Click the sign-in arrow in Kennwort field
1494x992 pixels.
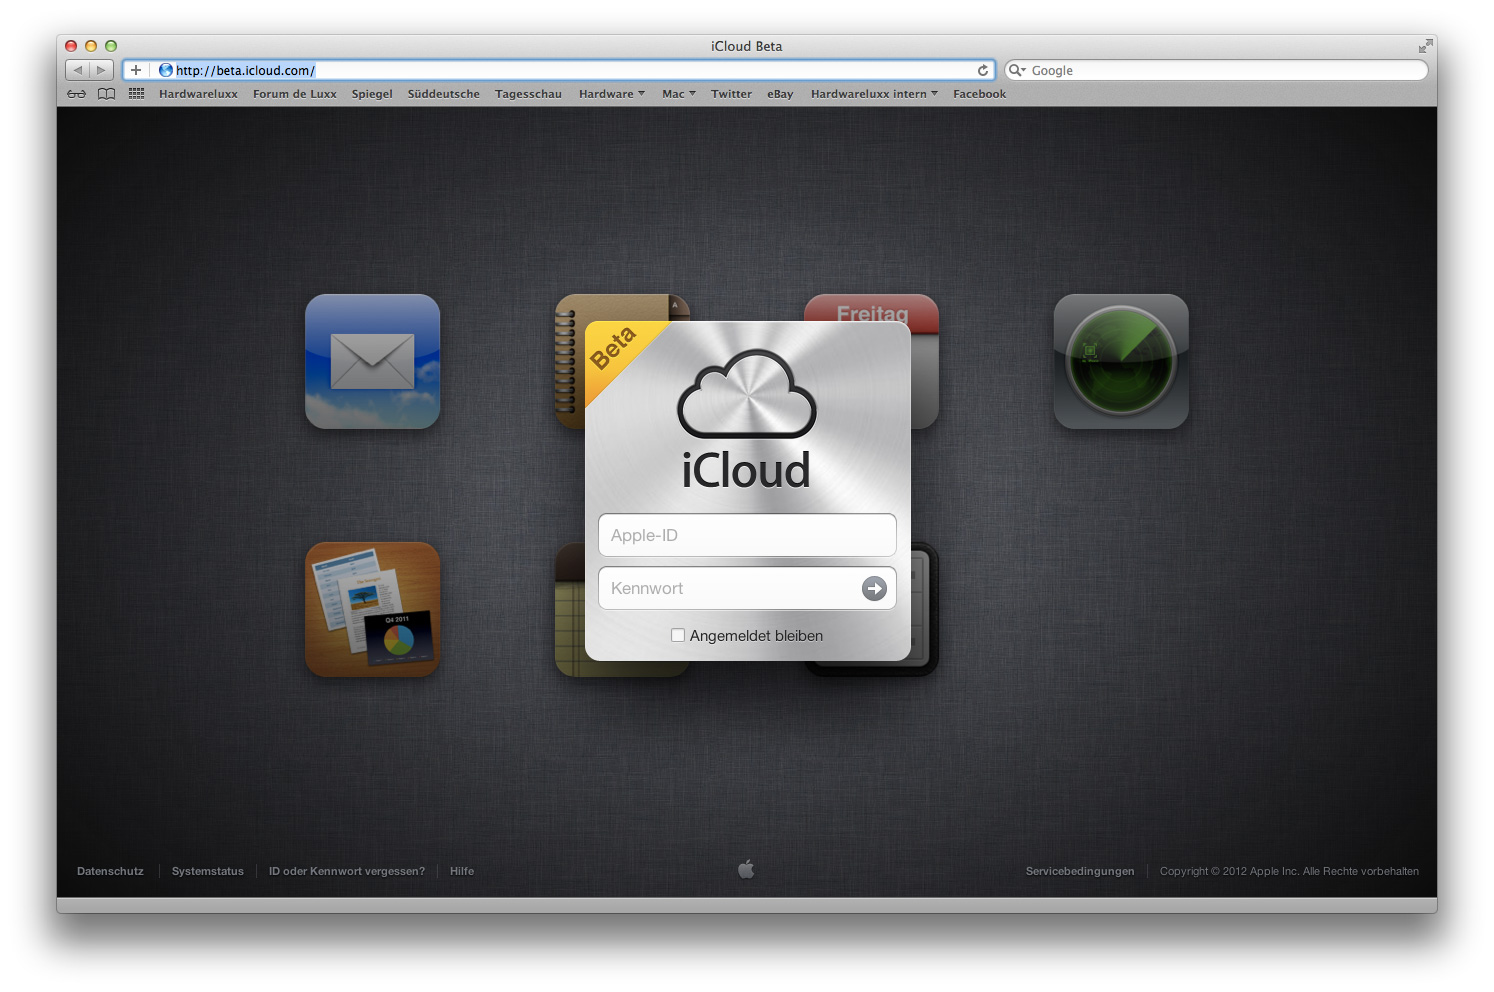click(874, 589)
